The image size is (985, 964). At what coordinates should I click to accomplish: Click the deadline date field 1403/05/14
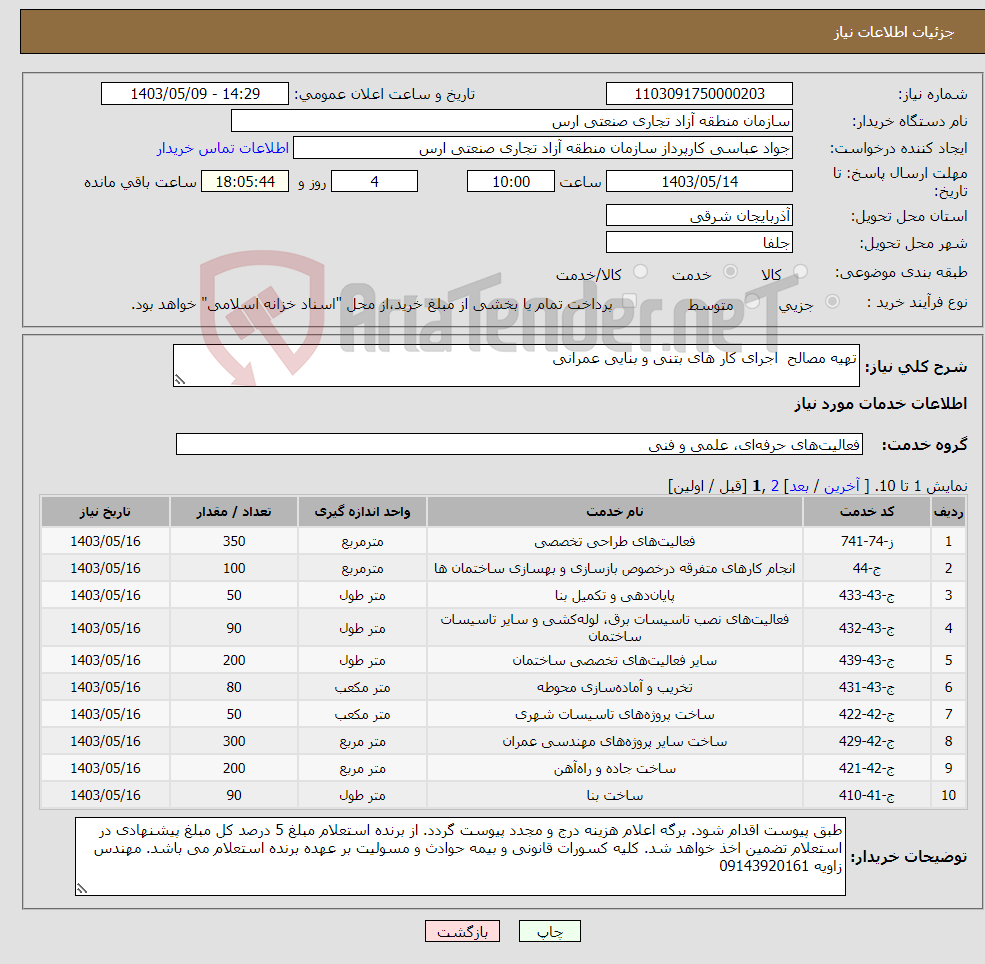[699, 181]
